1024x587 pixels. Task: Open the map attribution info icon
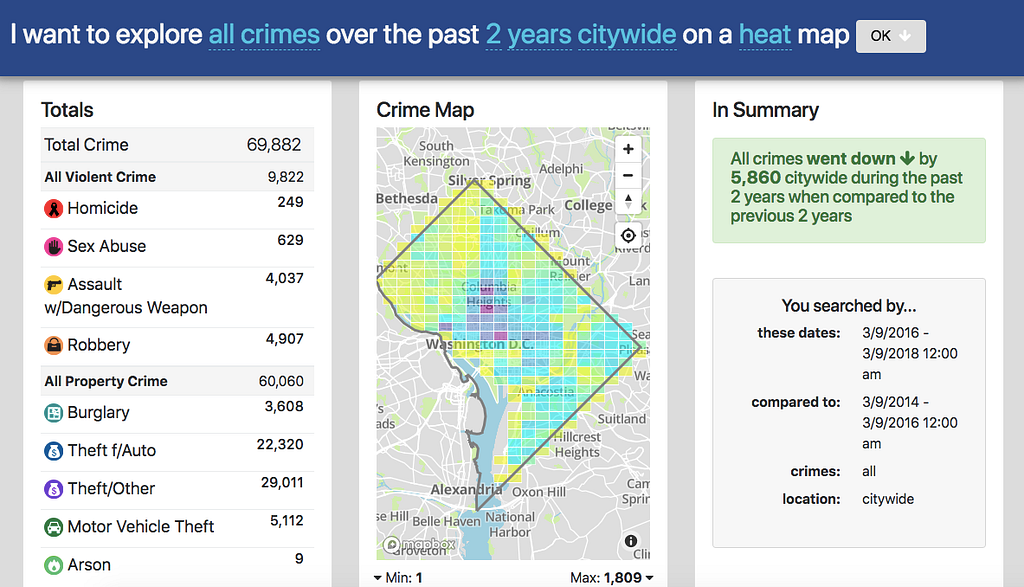[631, 541]
